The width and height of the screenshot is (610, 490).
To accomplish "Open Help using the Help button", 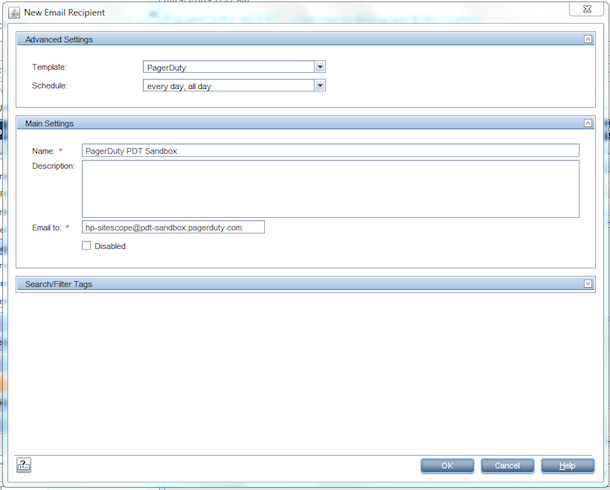I will 567,465.
